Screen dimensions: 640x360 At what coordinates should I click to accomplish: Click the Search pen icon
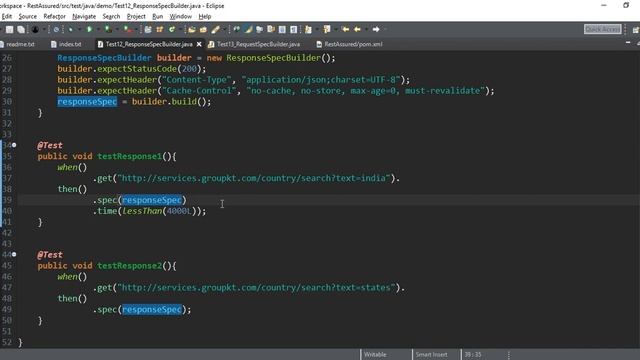click(x=216, y=29)
